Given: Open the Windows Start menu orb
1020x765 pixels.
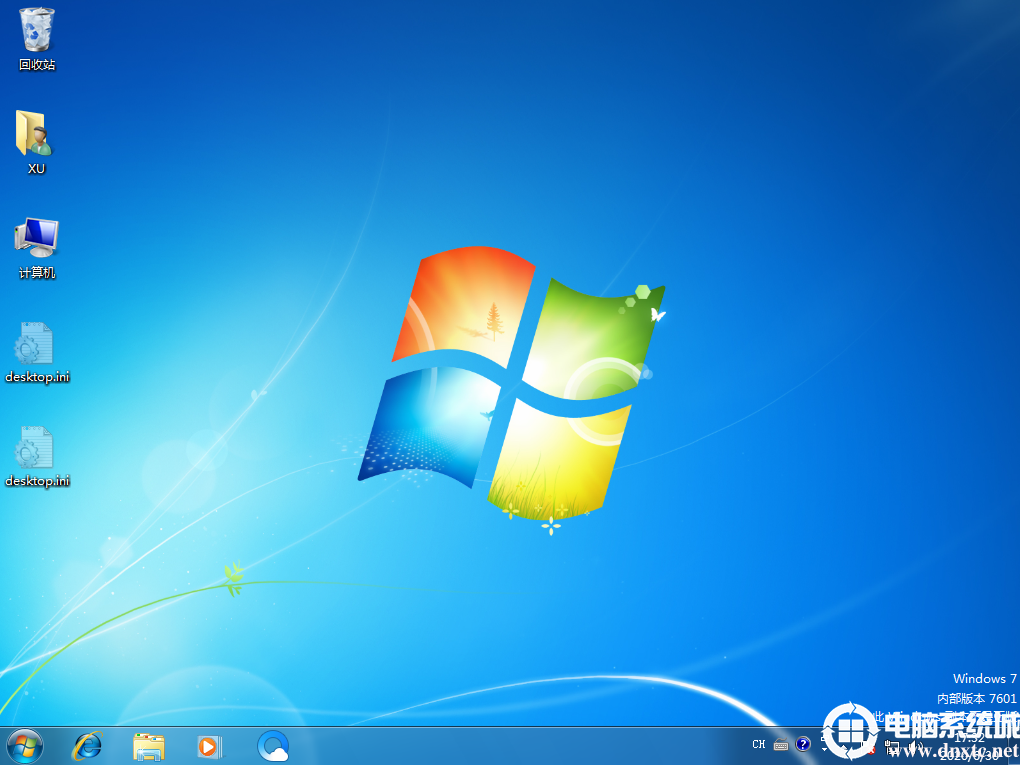Looking at the screenshot, I should [x=25, y=745].
